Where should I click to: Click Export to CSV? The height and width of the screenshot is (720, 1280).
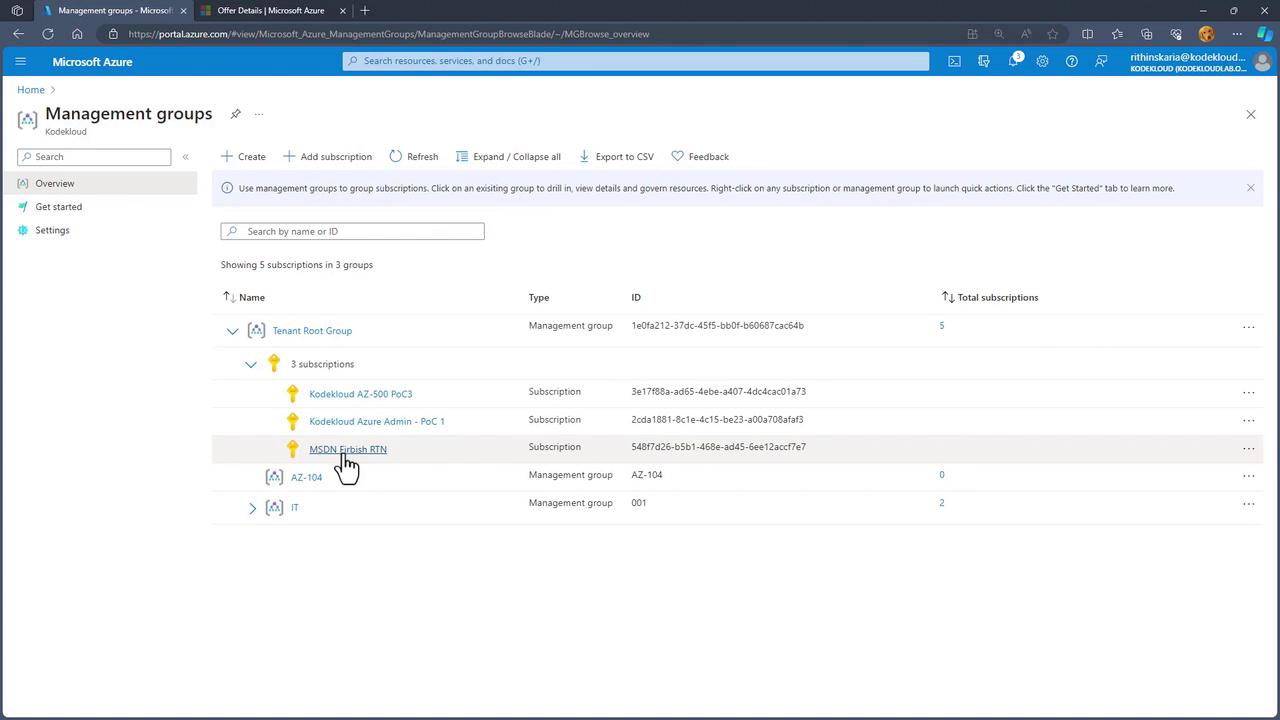coord(616,157)
